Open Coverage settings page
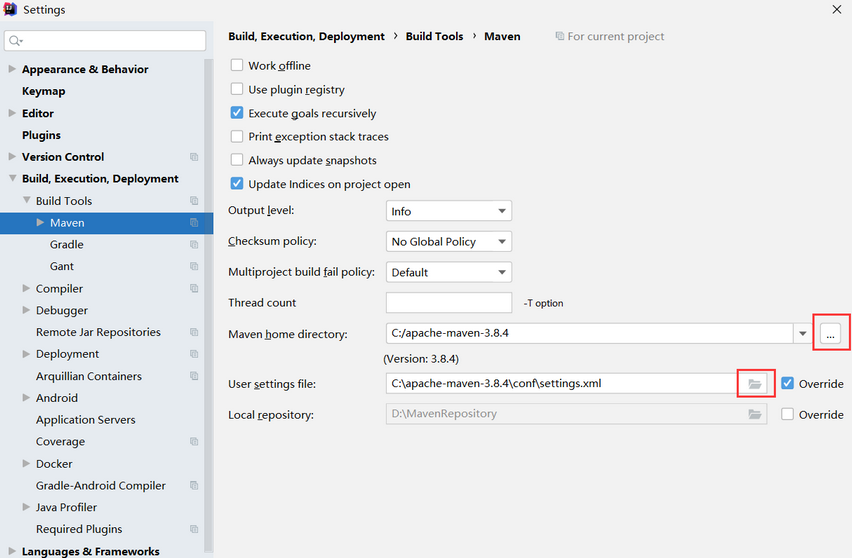The height and width of the screenshot is (558, 852). pos(60,442)
